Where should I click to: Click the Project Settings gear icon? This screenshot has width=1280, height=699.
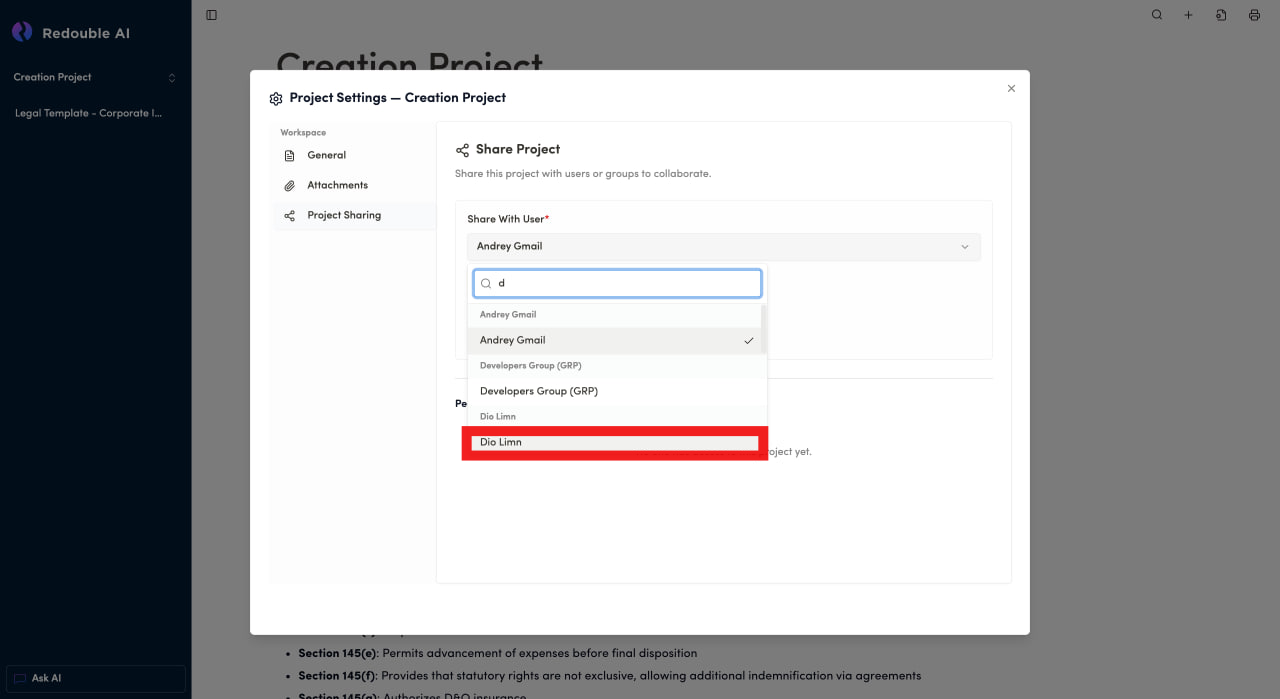tap(276, 99)
